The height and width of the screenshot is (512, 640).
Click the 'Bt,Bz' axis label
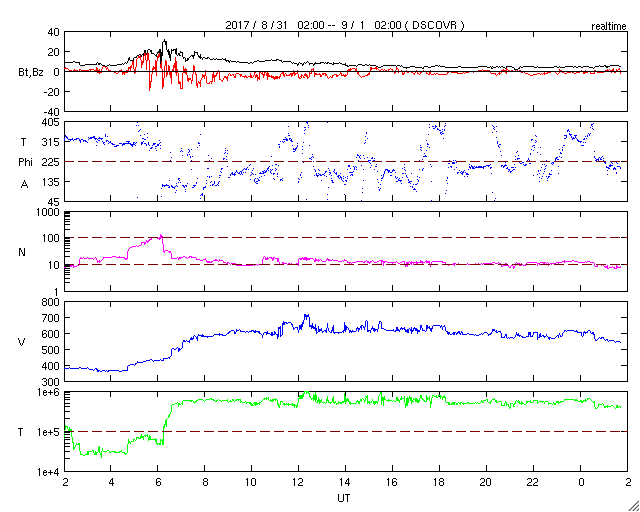(31, 74)
